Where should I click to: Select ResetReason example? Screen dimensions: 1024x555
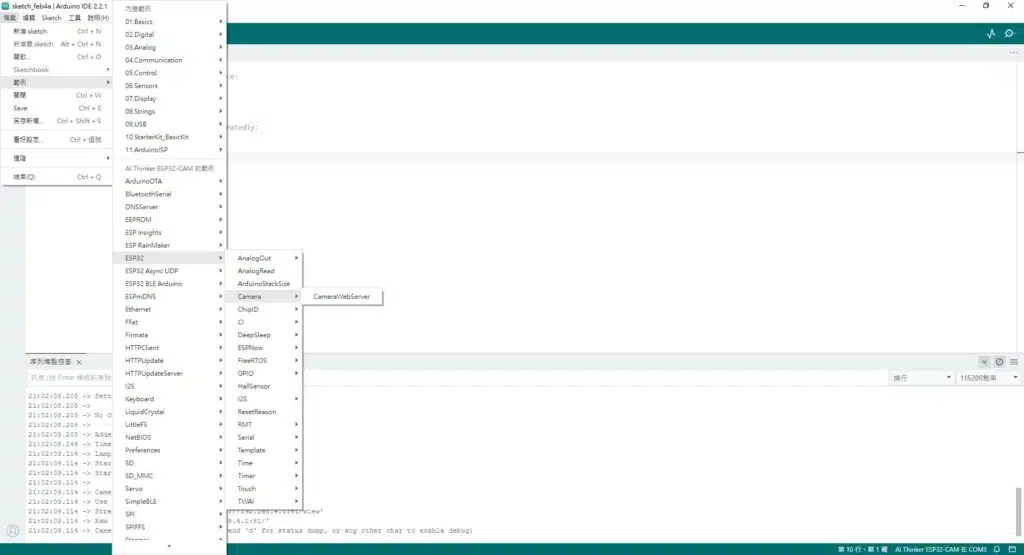[264, 412]
